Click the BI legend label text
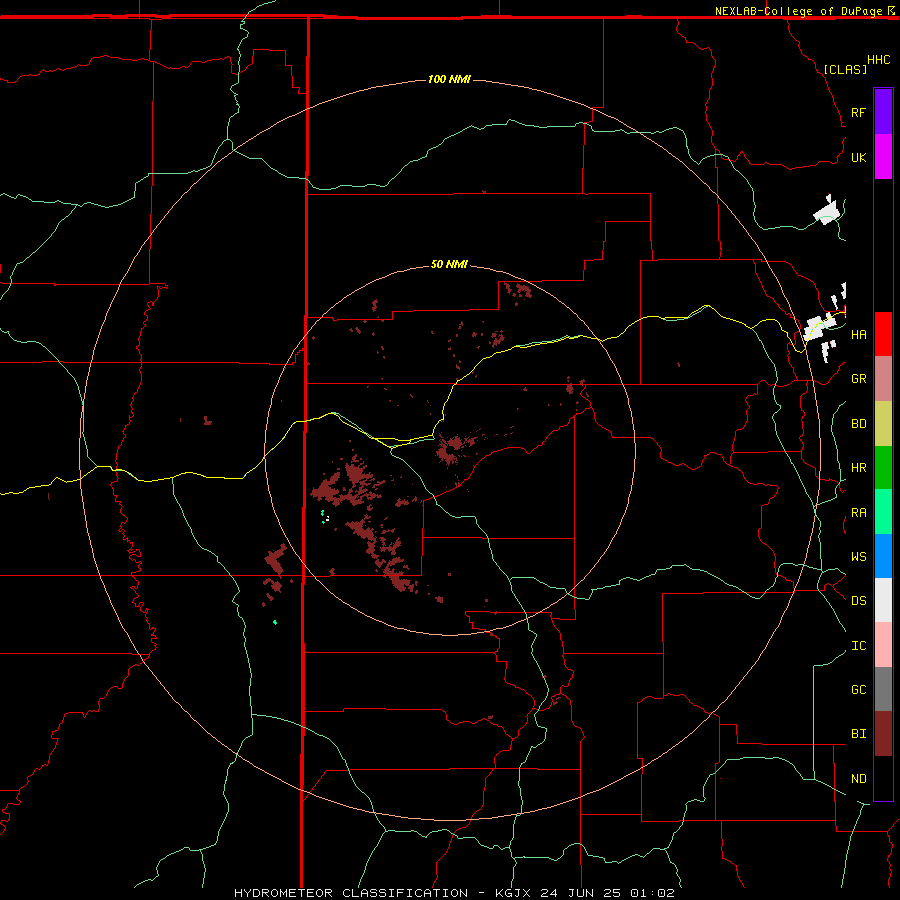 point(858,734)
